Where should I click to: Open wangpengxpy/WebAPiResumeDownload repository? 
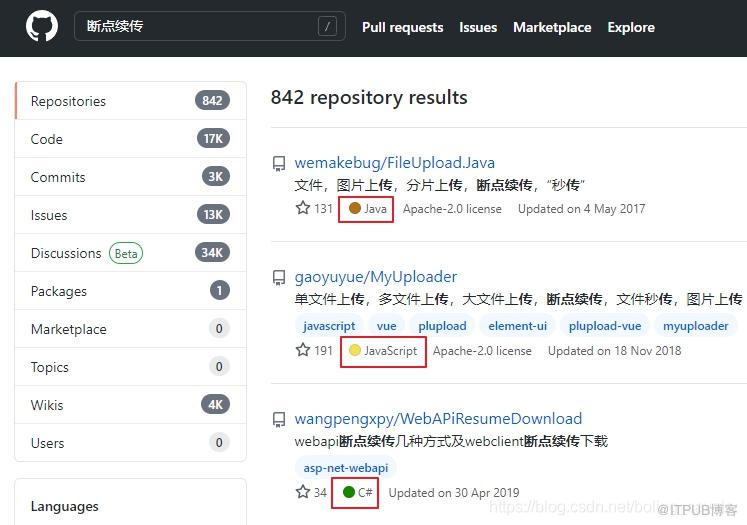438,419
